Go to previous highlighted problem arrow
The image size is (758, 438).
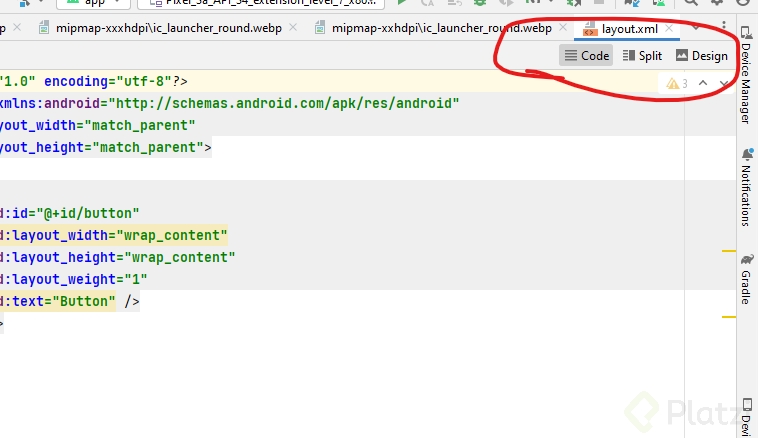coord(703,83)
